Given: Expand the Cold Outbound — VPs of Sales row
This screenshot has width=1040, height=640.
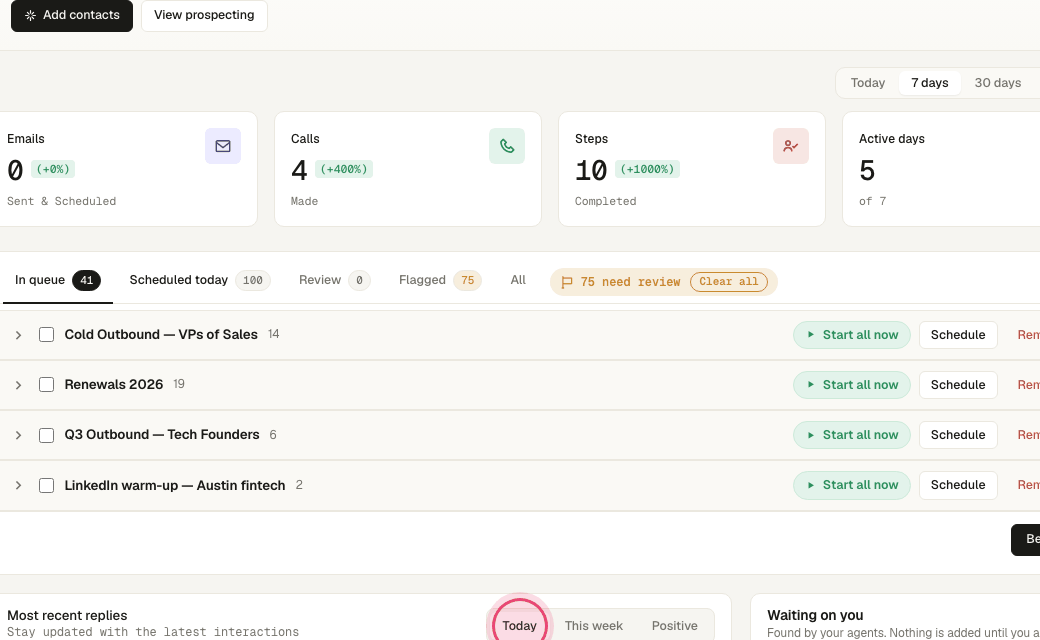Looking at the screenshot, I should (x=19, y=335).
